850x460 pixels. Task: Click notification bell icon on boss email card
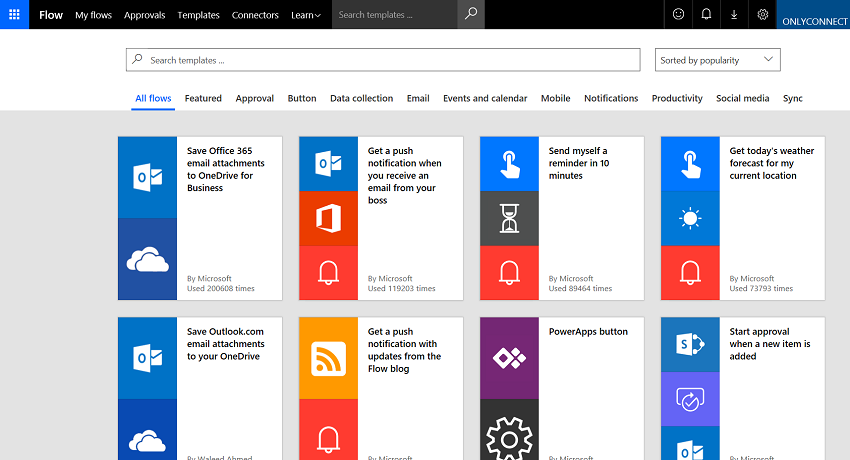point(329,273)
